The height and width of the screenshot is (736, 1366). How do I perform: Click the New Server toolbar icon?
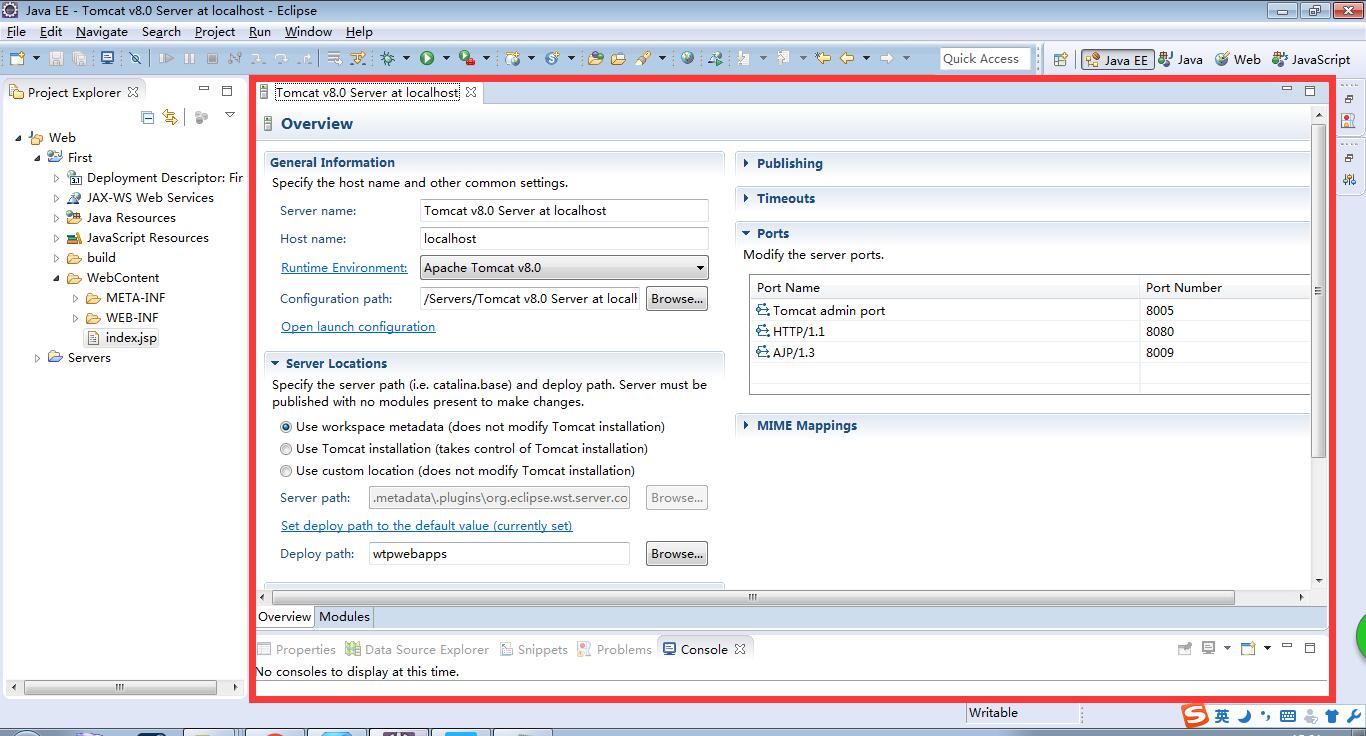tap(513, 59)
